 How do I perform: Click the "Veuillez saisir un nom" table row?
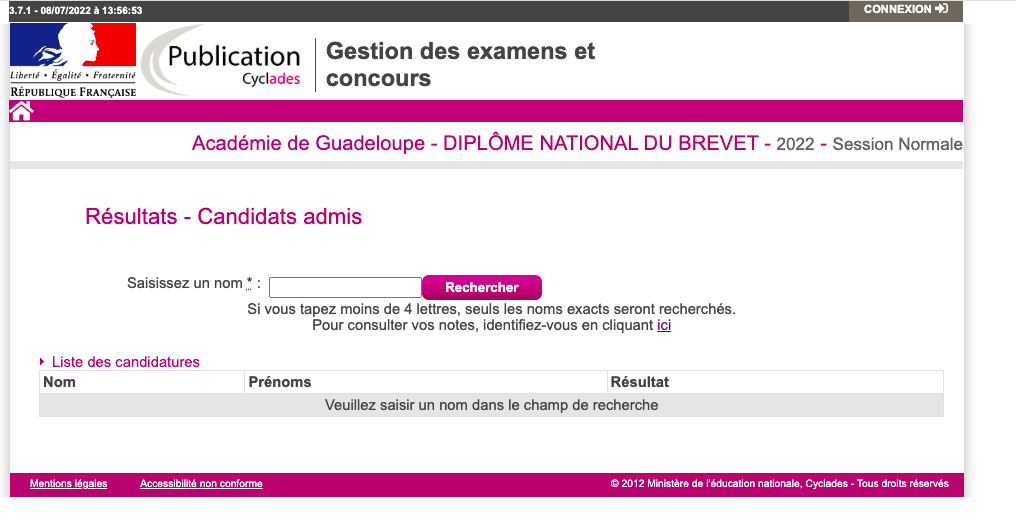point(491,405)
